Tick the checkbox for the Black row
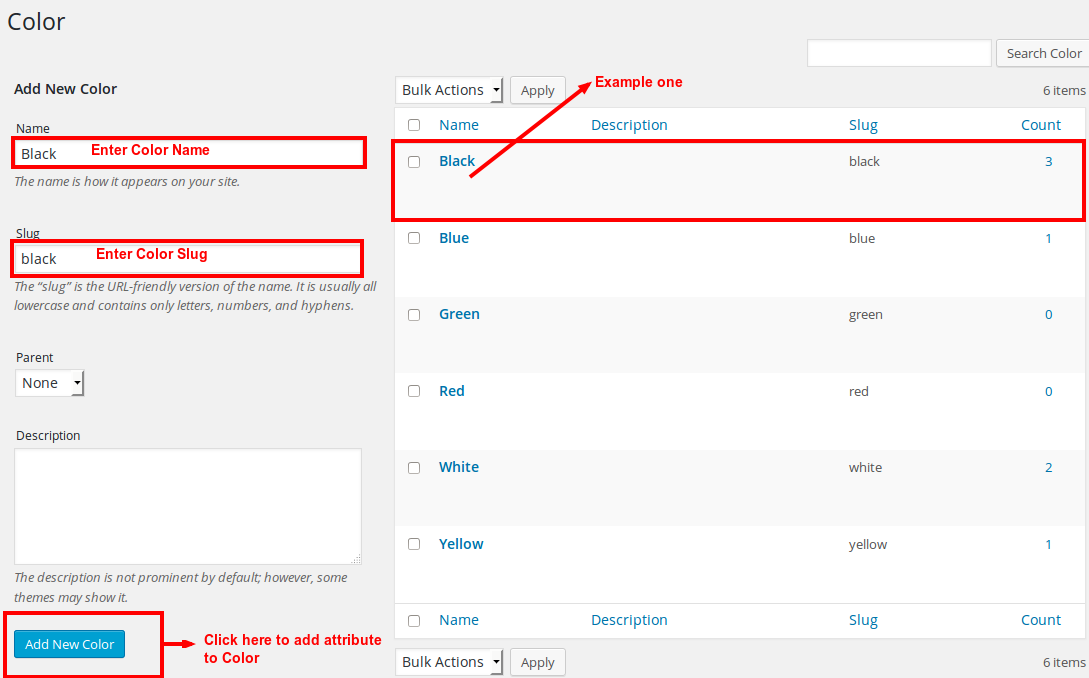 pyautogui.click(x=414, y=162)
